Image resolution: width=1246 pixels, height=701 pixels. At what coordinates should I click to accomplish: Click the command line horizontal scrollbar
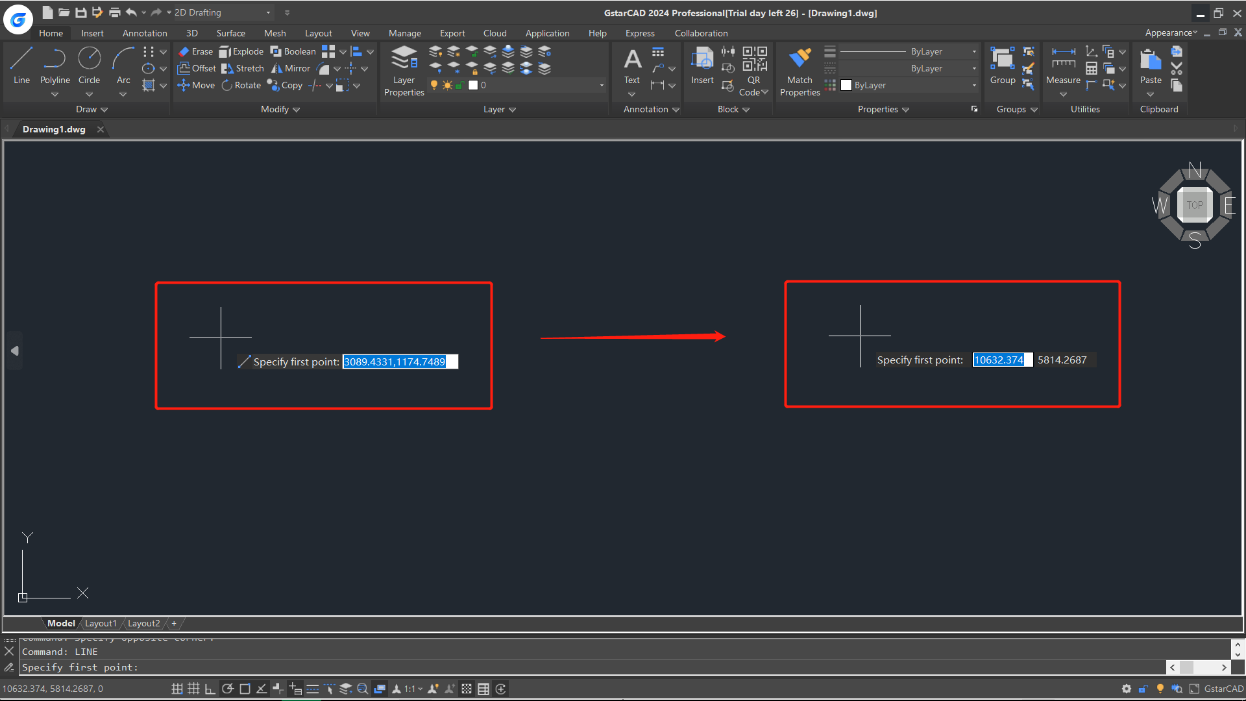[1198, 667]
